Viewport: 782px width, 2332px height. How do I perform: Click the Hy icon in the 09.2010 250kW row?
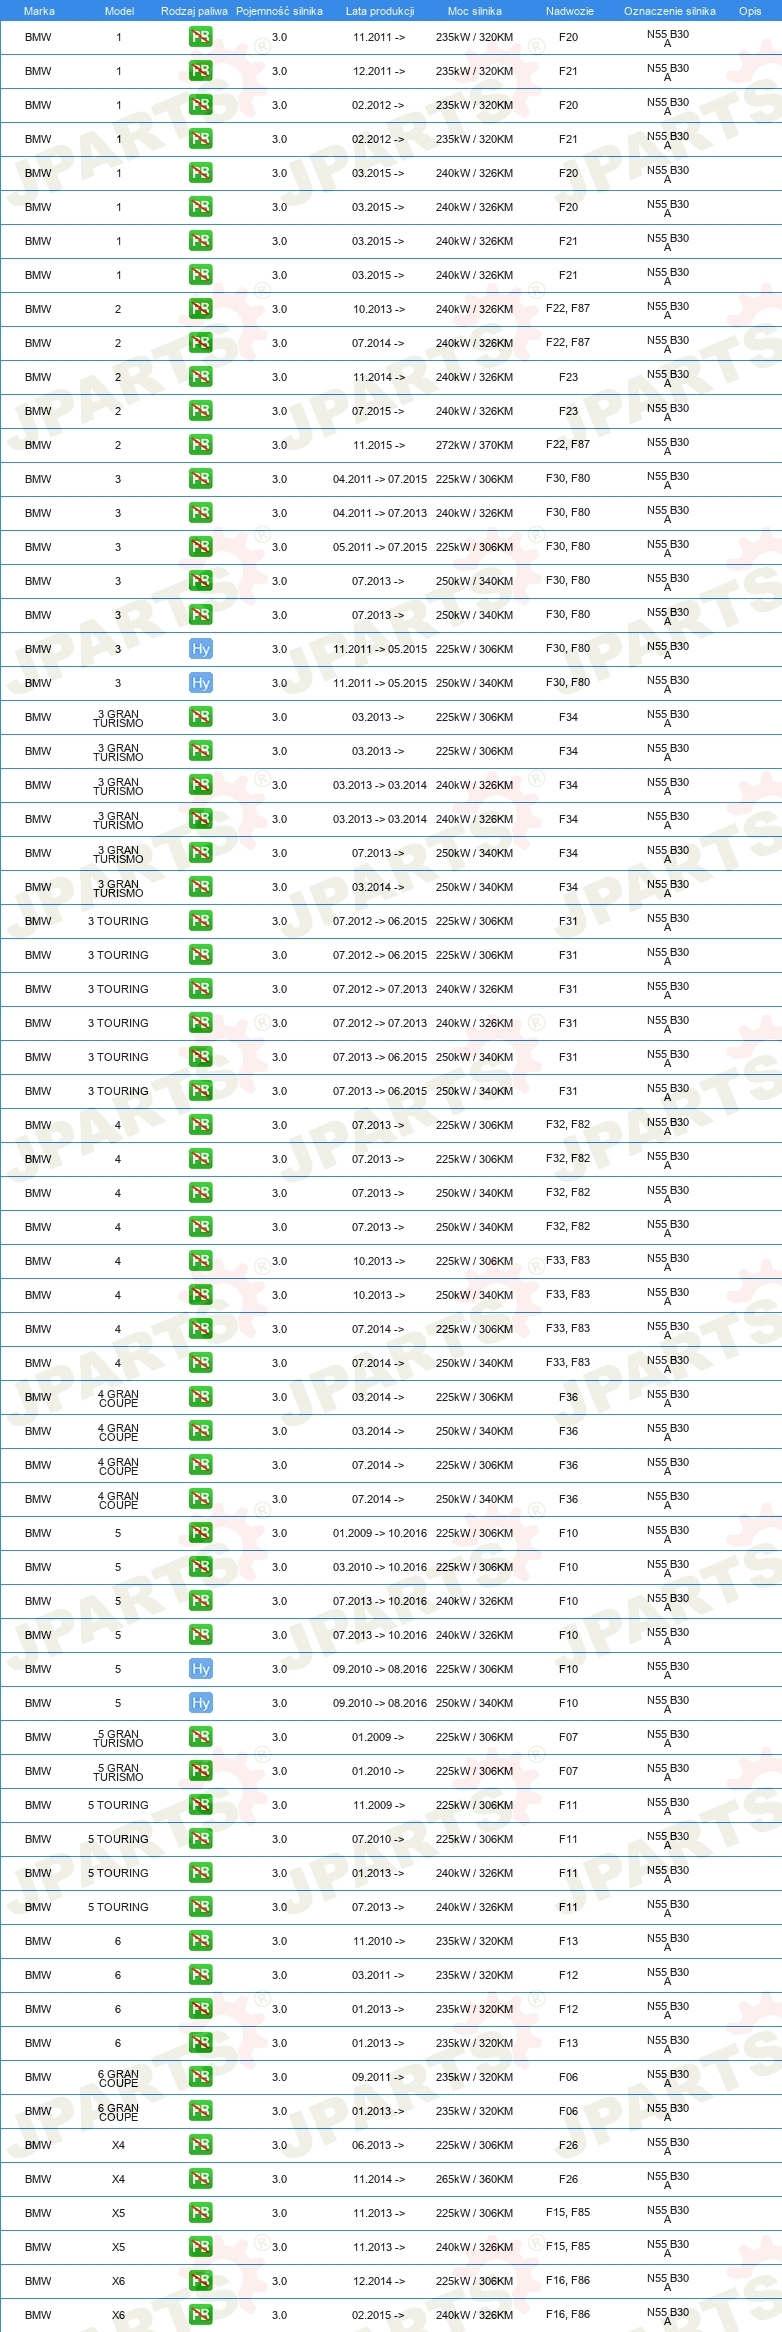click(200, 1703)
